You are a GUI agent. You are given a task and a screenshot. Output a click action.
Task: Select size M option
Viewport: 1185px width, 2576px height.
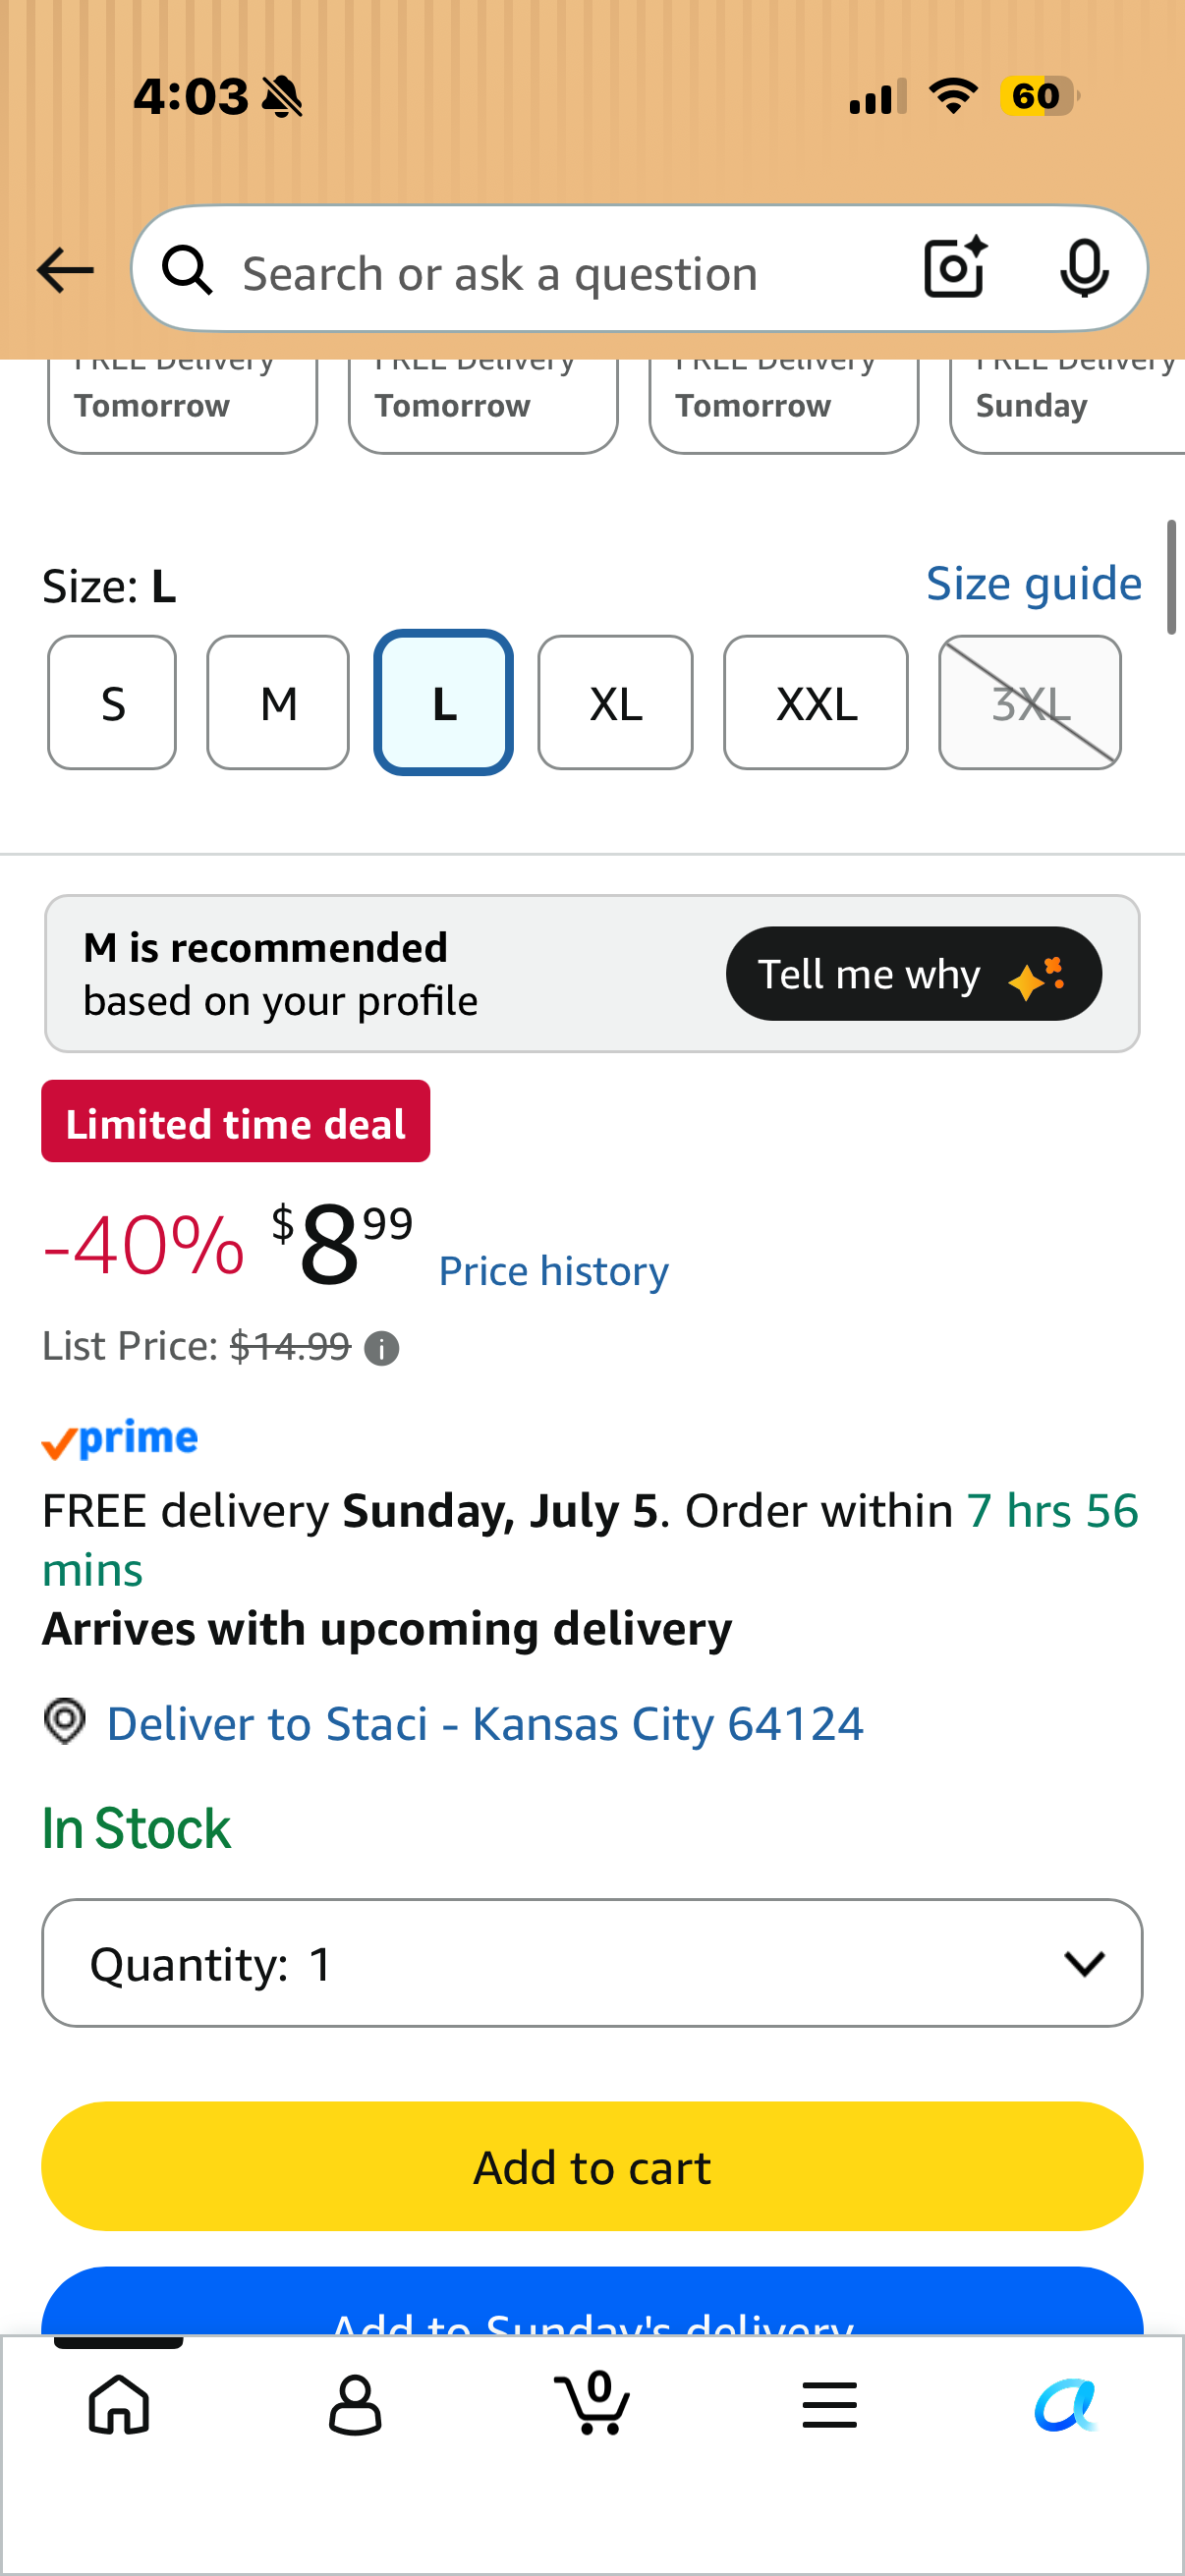(278, 703)
